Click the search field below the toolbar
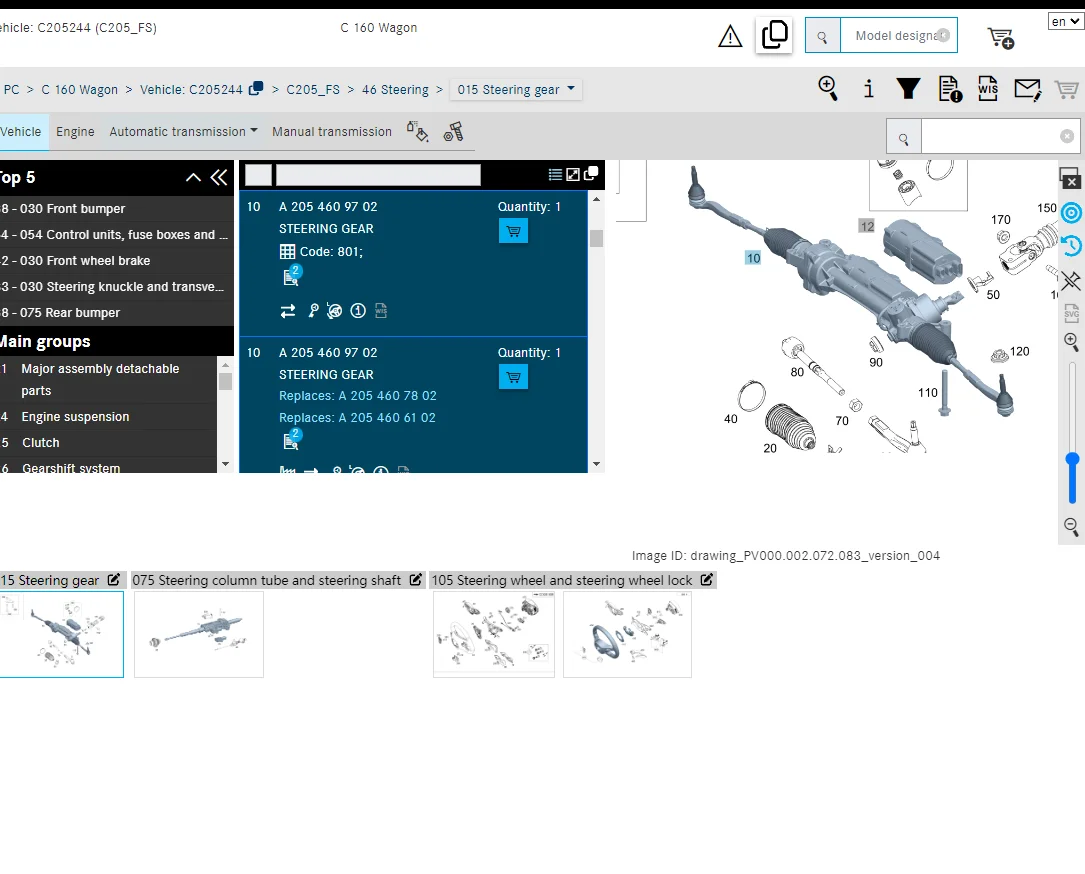The width and height of the screenshot is (1085, 874). tap(999, 136)
